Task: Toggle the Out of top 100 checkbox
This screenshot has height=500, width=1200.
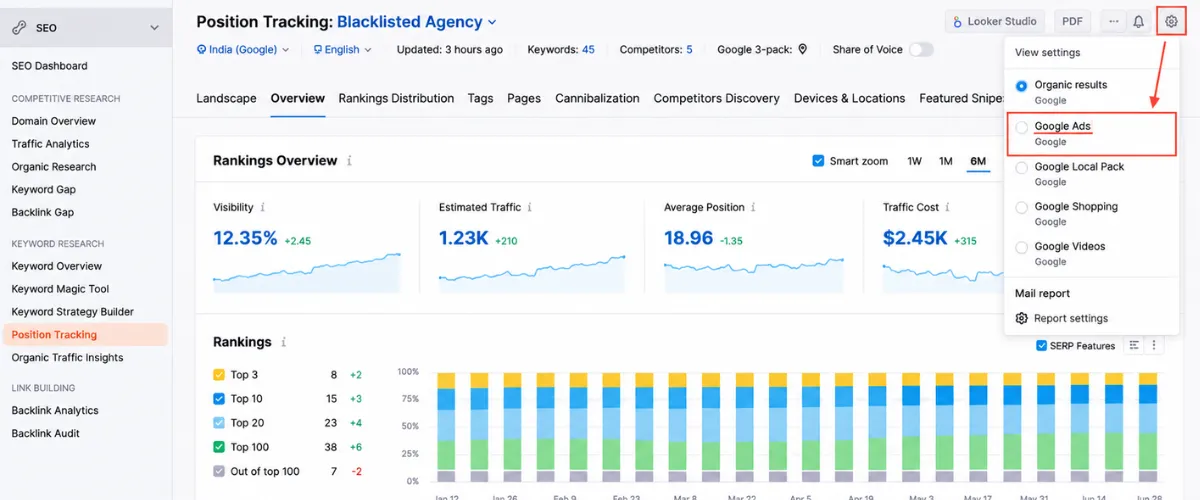Action: click(x=219, y=471)
